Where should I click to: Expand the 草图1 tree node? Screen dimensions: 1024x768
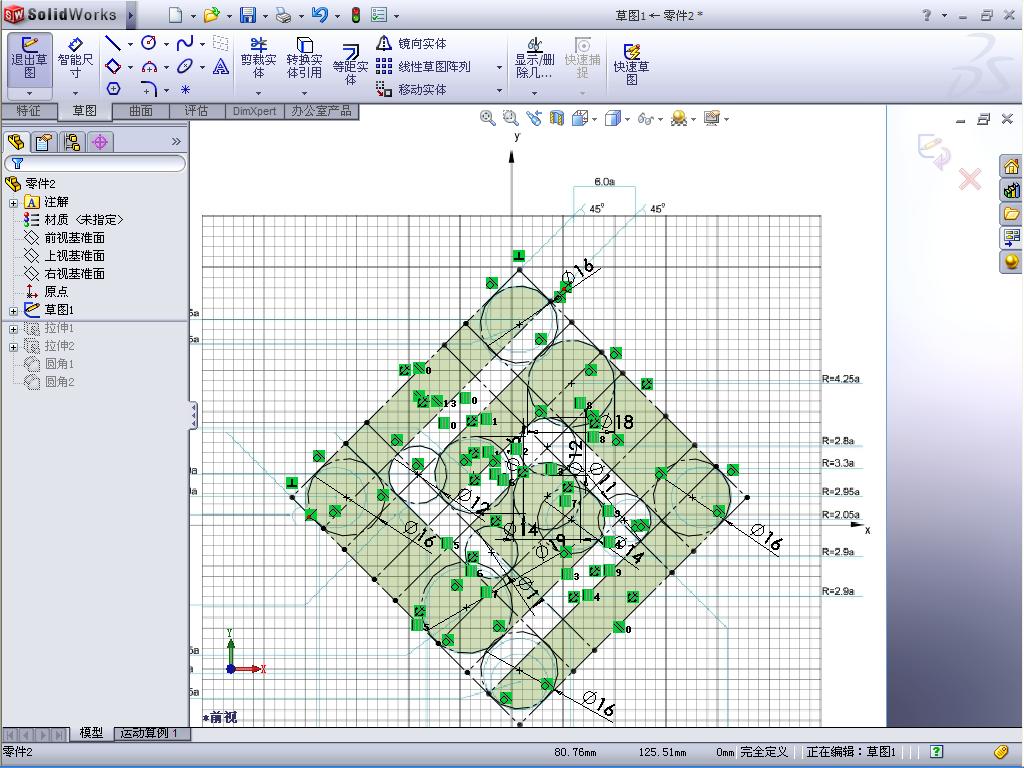13,311
